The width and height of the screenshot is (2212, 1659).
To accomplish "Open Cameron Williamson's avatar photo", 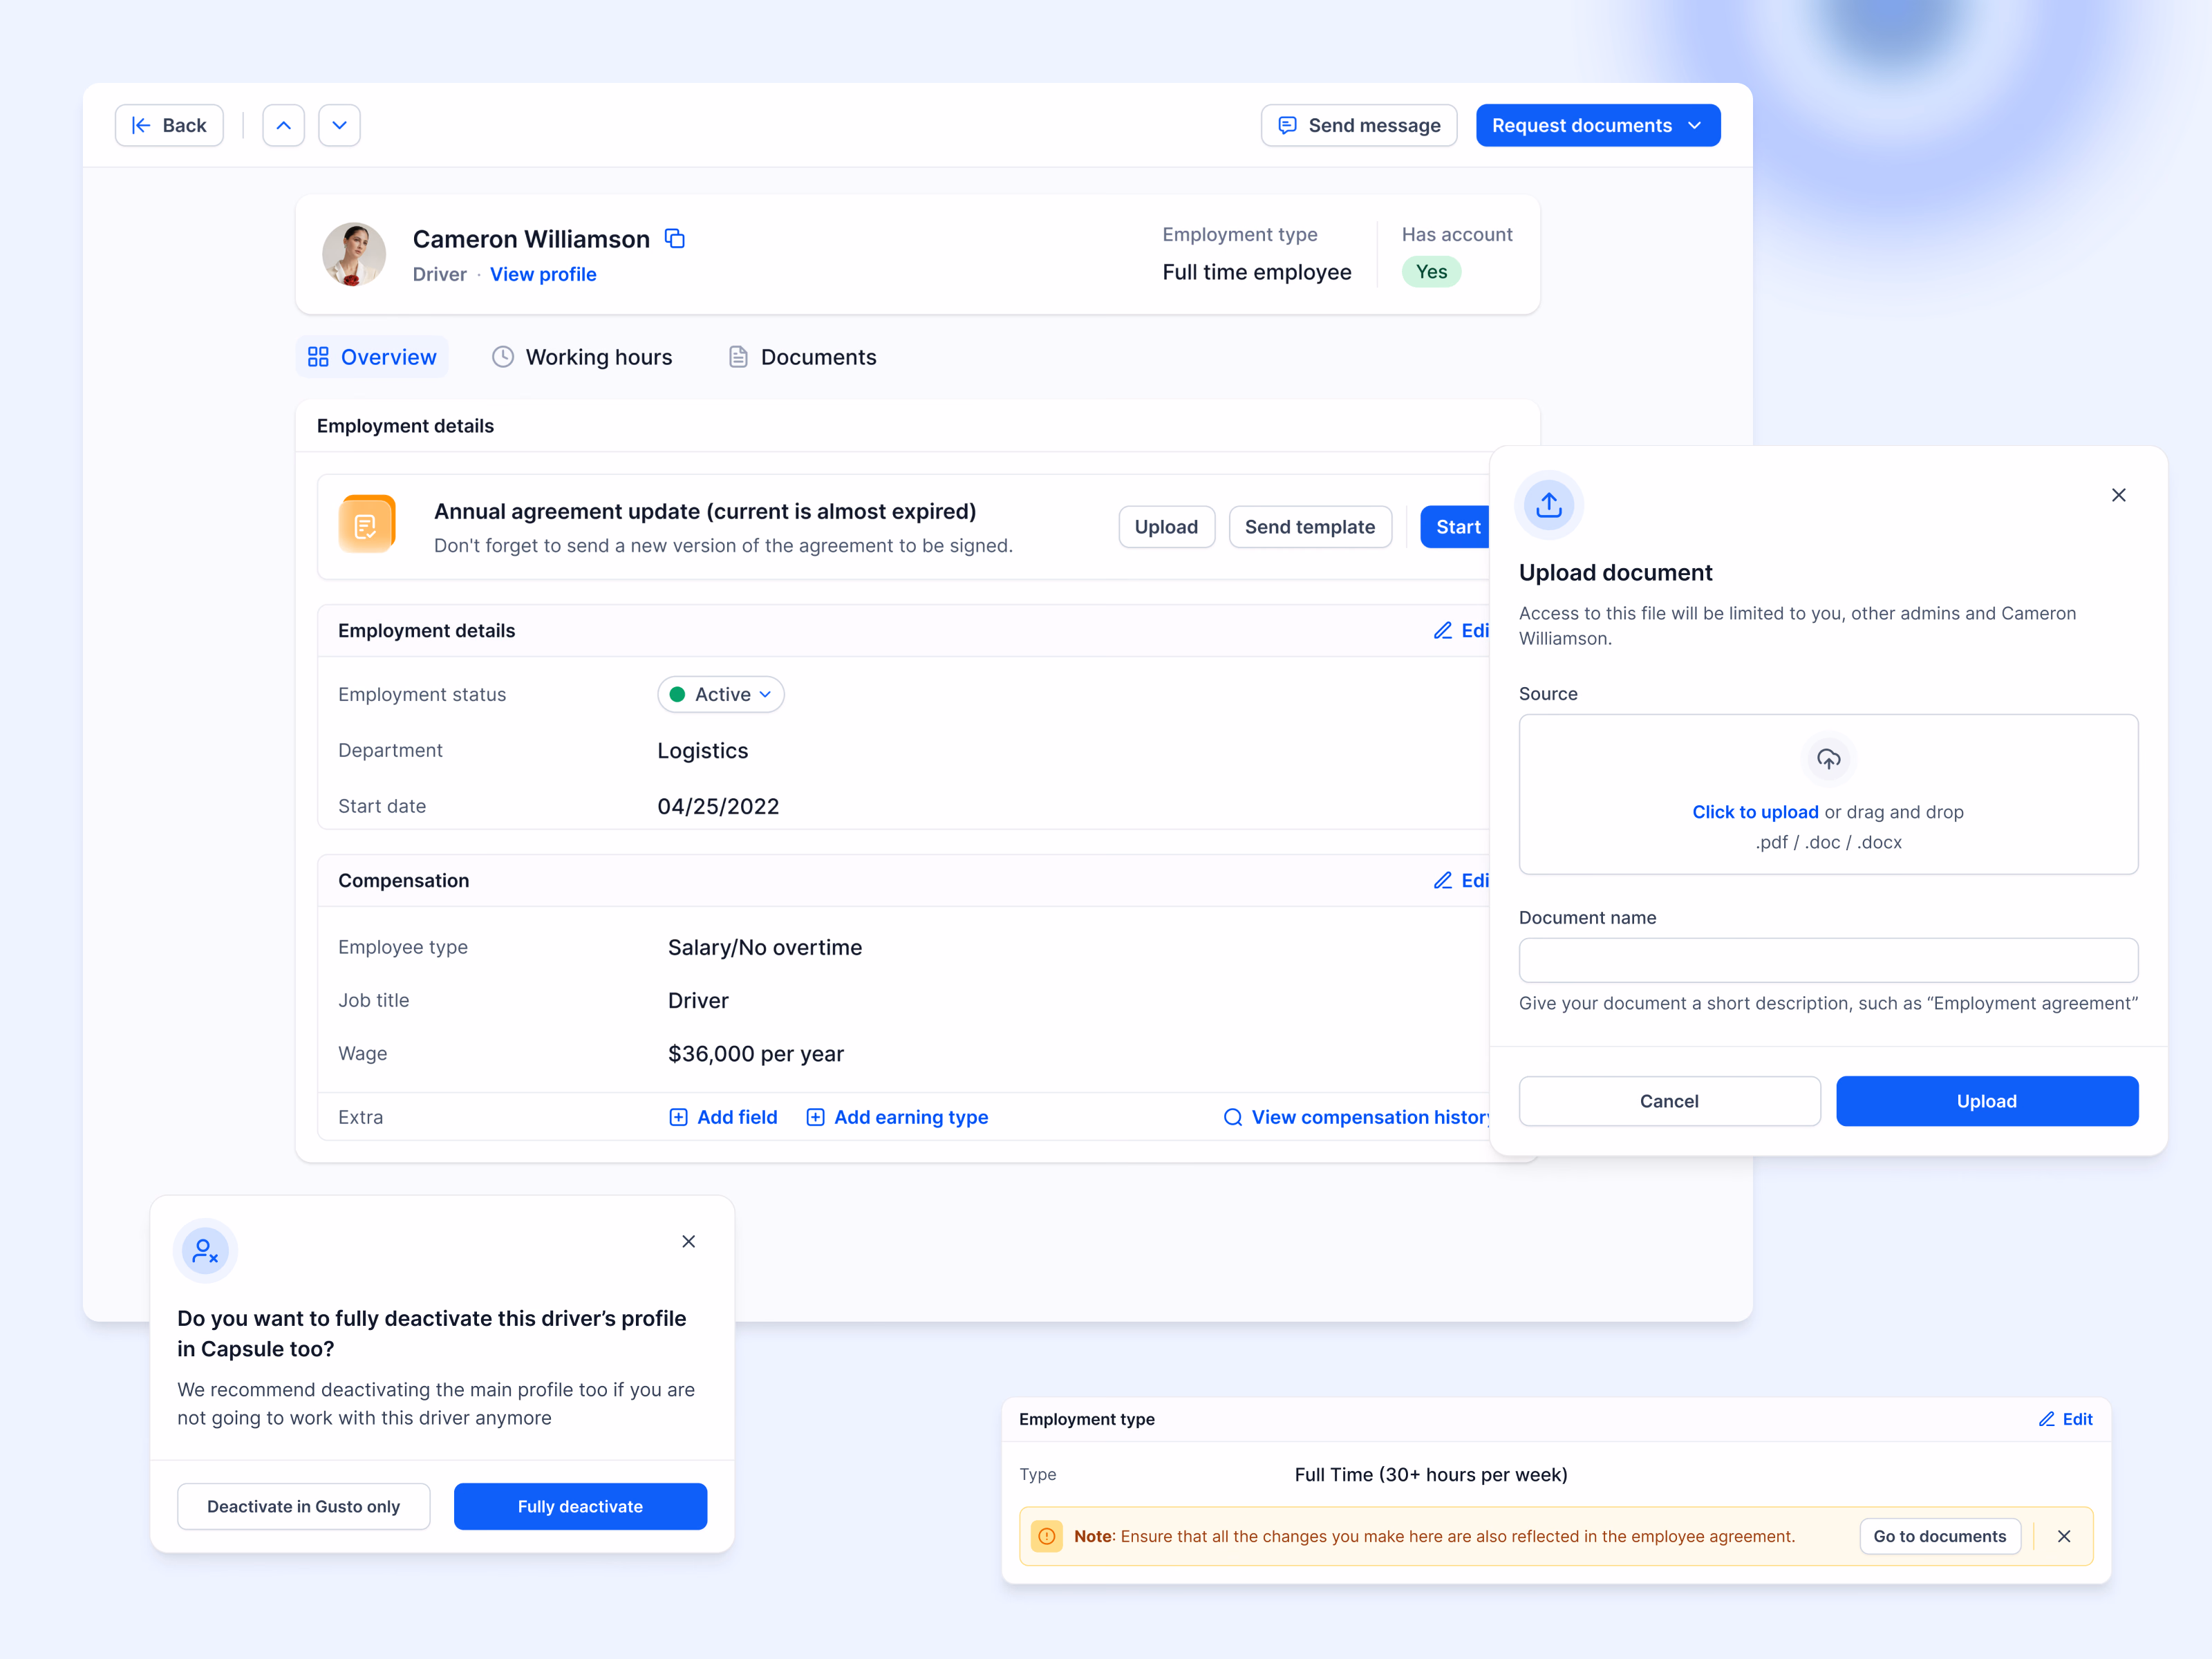I will 353,254.
